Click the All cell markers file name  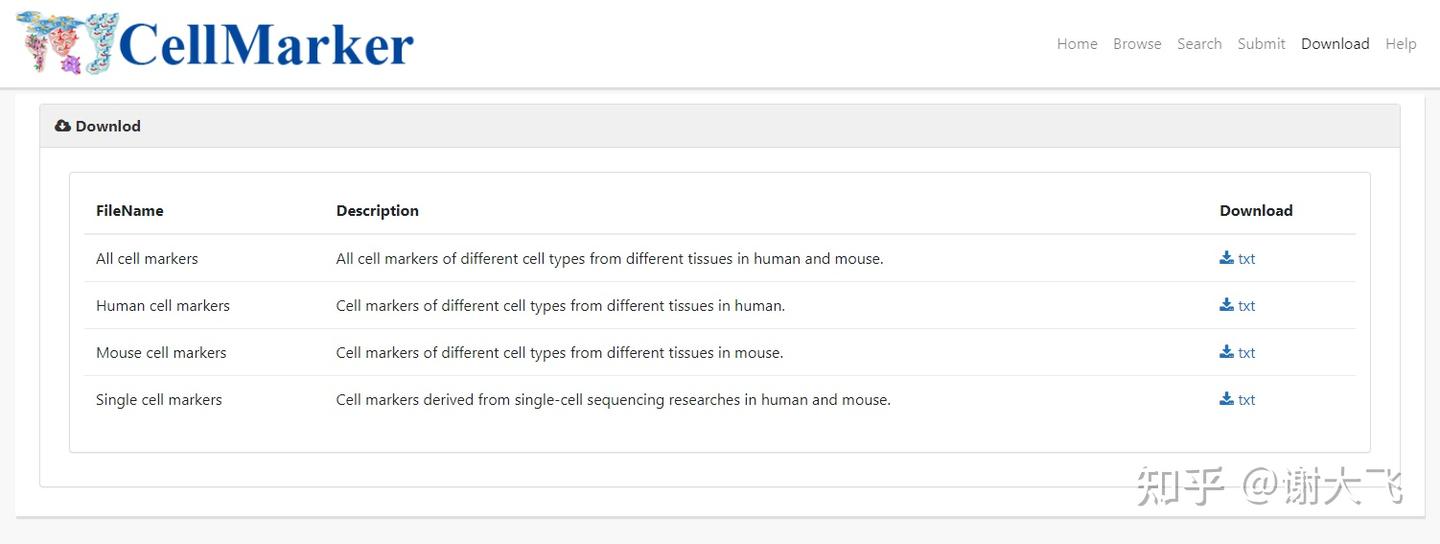[x=147, y=259]
